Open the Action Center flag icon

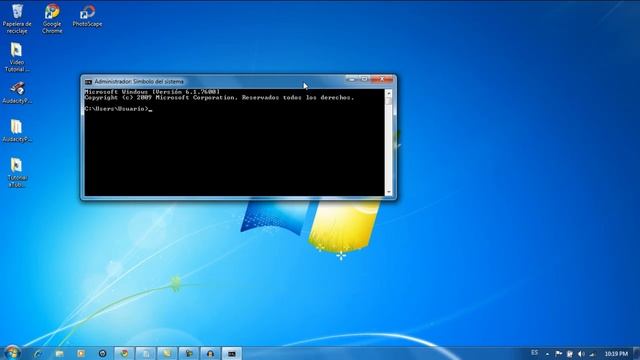click(x=558, y=354)
